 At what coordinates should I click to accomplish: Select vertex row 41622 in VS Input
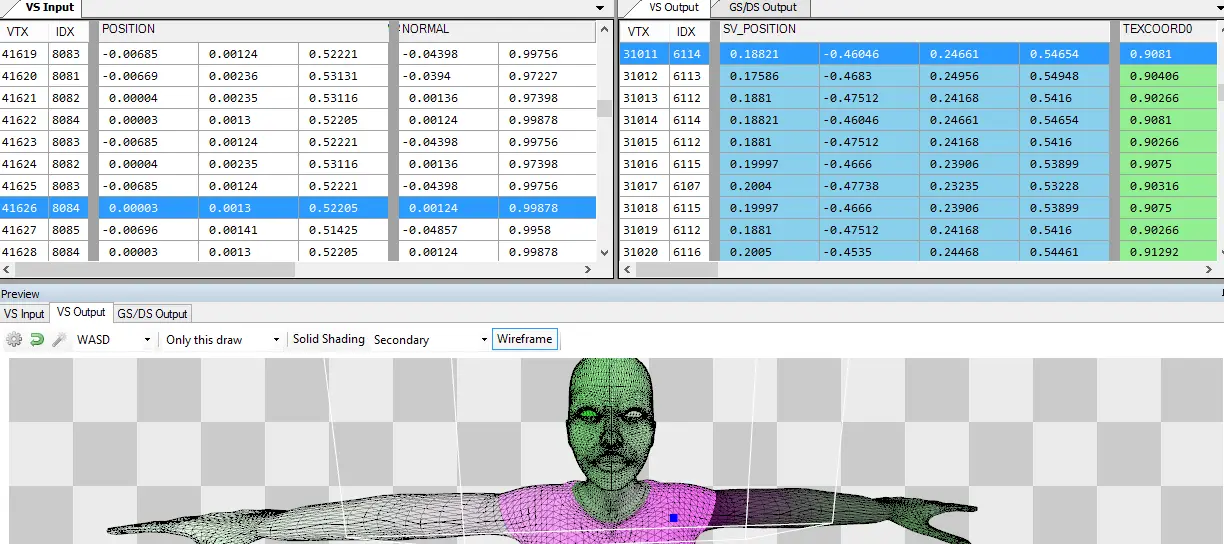pos(20,120)
